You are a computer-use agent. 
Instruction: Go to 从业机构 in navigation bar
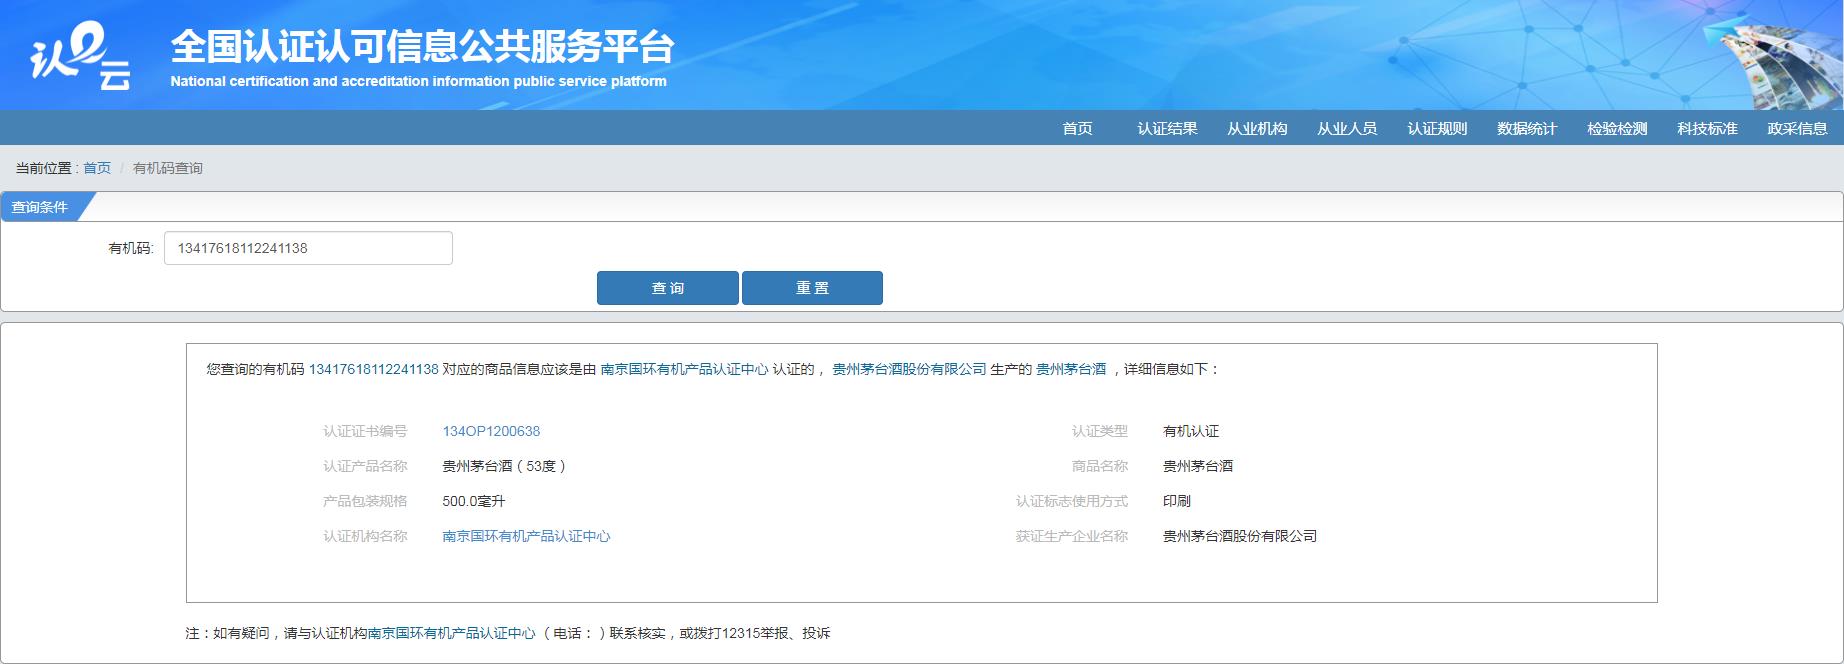[1257, 128]
